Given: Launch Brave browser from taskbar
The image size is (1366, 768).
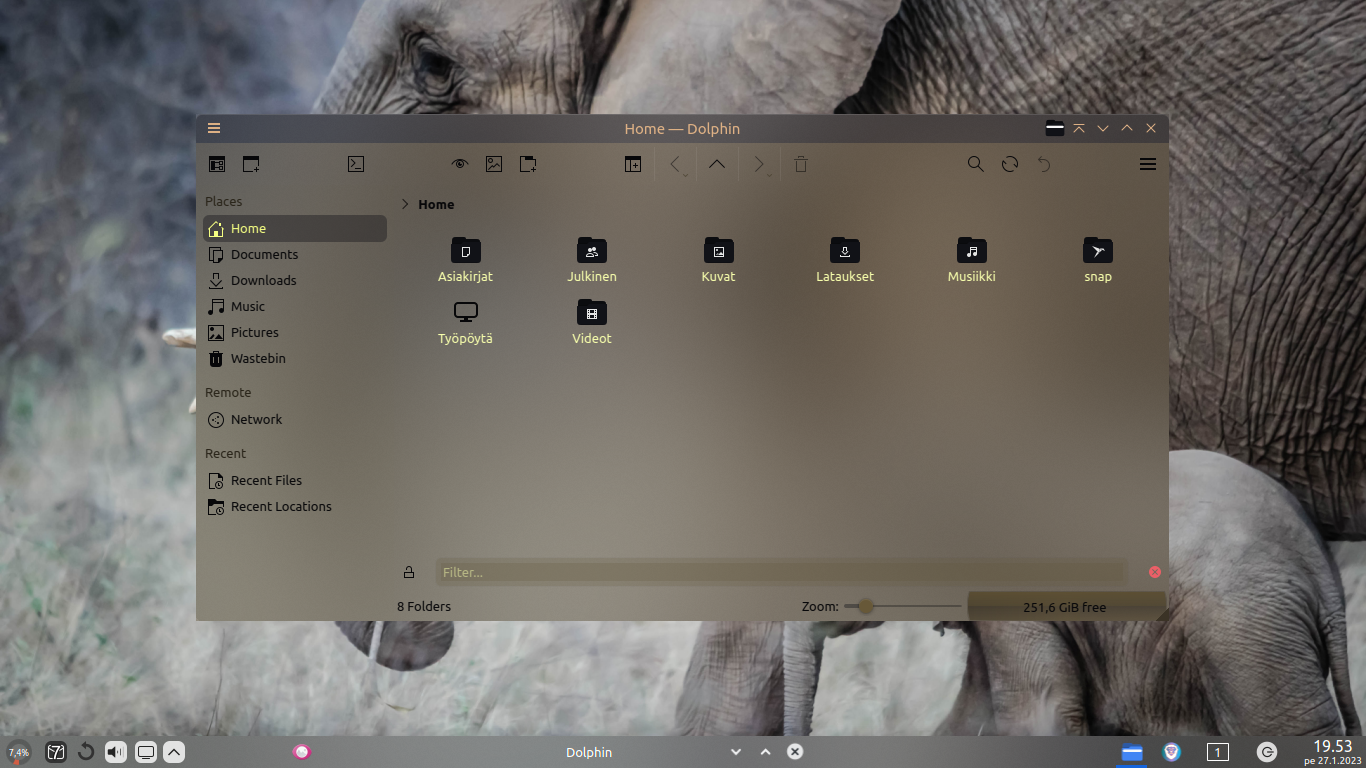Looking at the screenshot, I should pyautogui.click(x=1172, y=752).
